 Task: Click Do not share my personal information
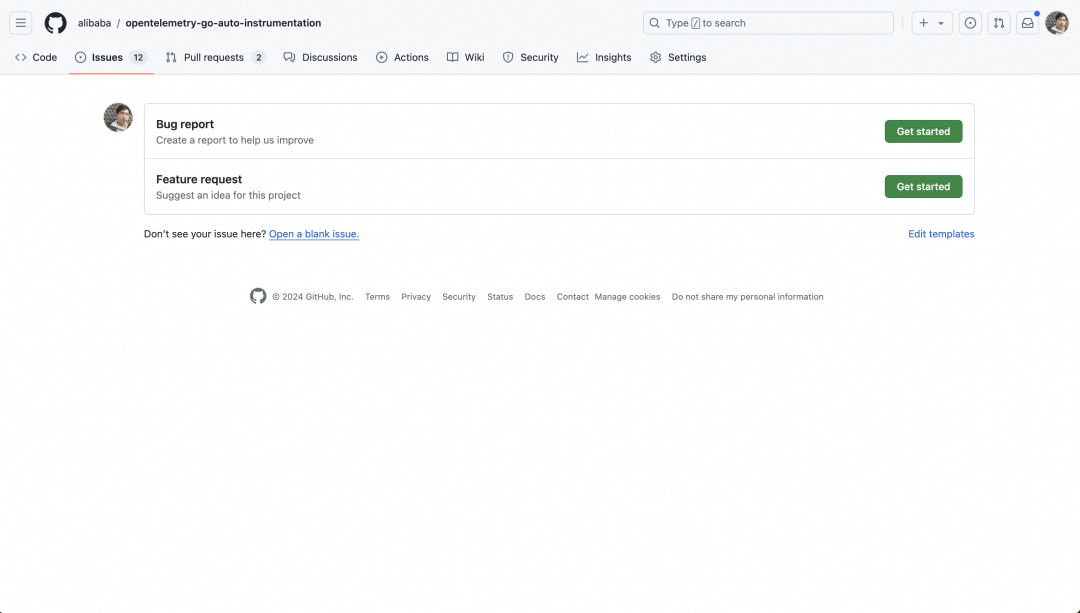(x=747, y=297)
